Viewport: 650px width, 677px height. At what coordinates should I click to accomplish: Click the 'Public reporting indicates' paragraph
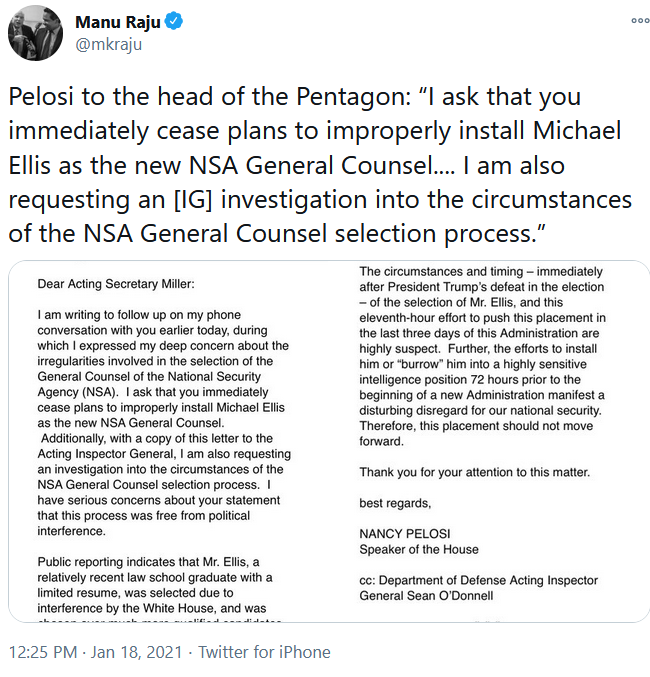[x=160, y=588]
